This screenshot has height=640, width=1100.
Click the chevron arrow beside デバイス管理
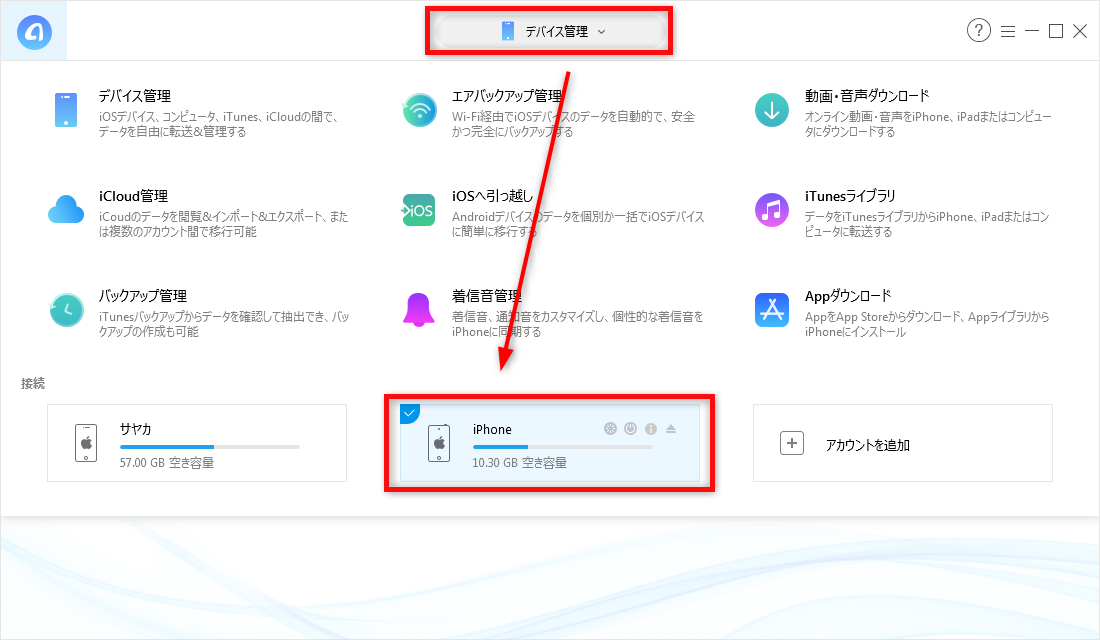click(x=602, y=32)
